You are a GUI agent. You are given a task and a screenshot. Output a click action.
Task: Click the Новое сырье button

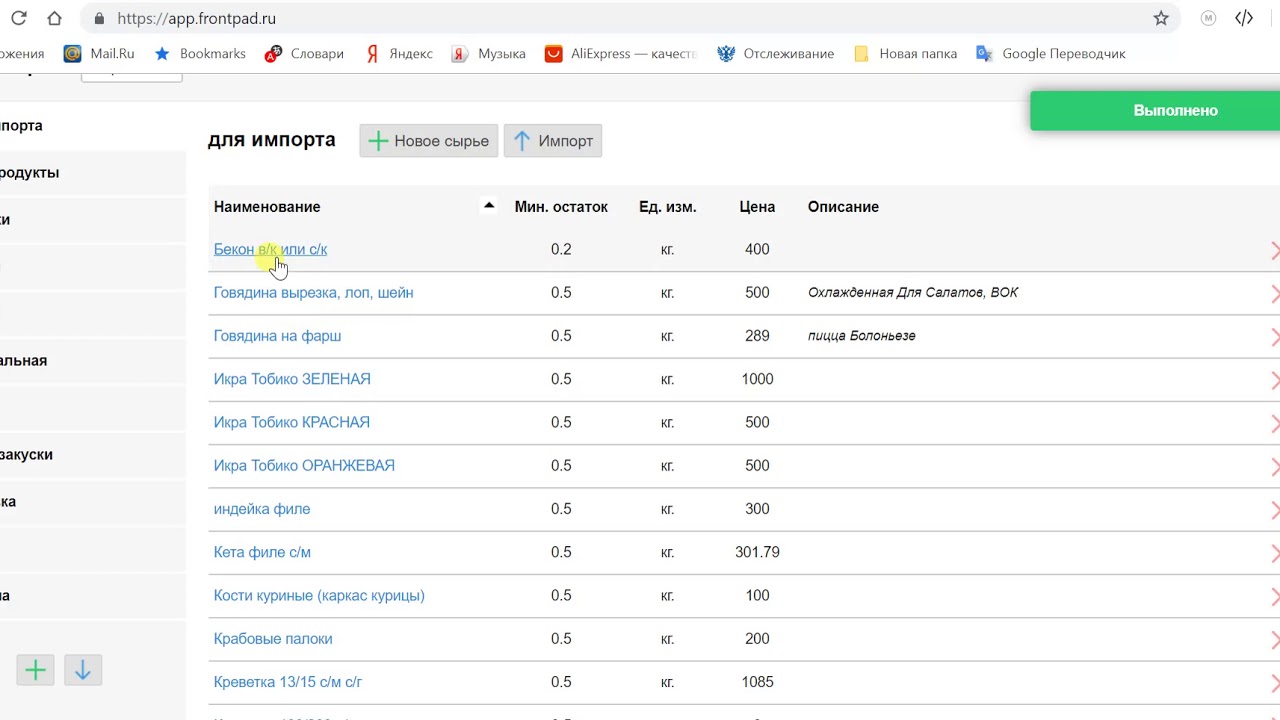pos(429,141)
